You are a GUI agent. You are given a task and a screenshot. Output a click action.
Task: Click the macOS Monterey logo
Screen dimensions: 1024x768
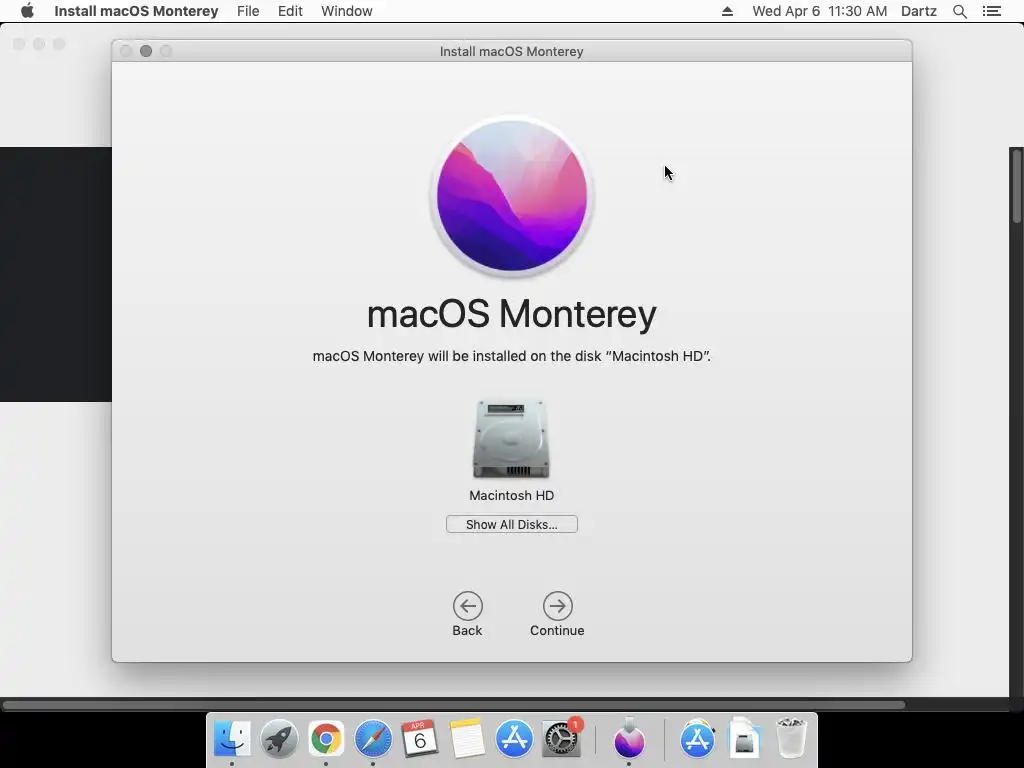[512, 196]
